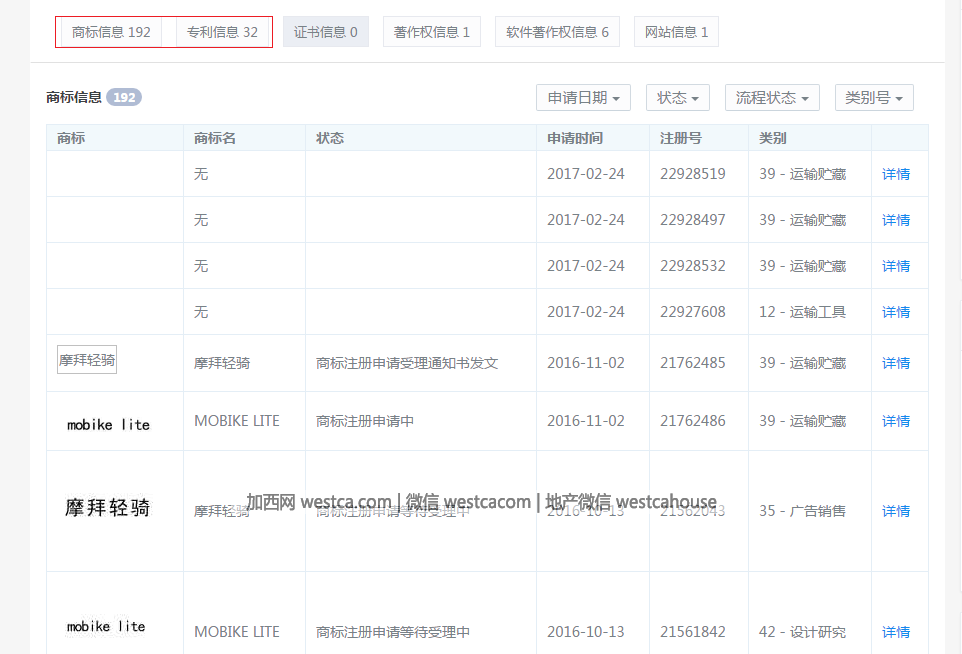Open 详情 for MOBIKE LITE 21762486

coord(896,421)
